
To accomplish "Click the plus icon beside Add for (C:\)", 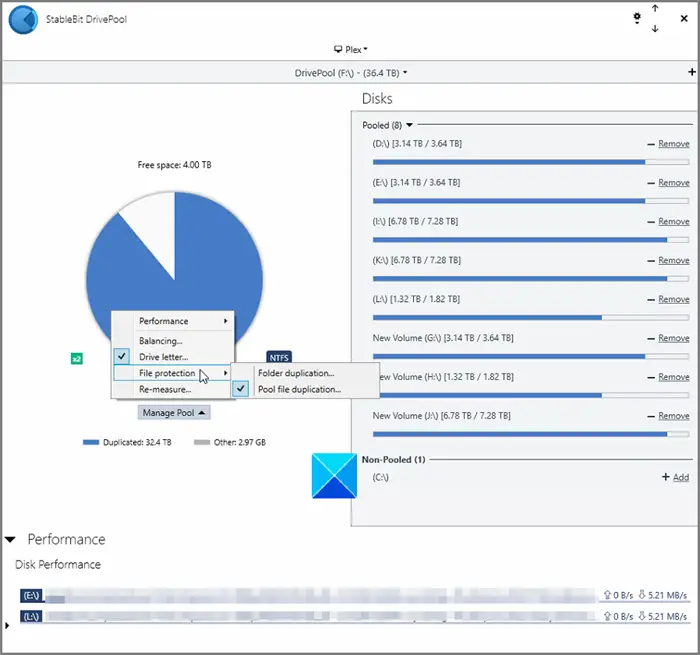I will click(666, 477).
